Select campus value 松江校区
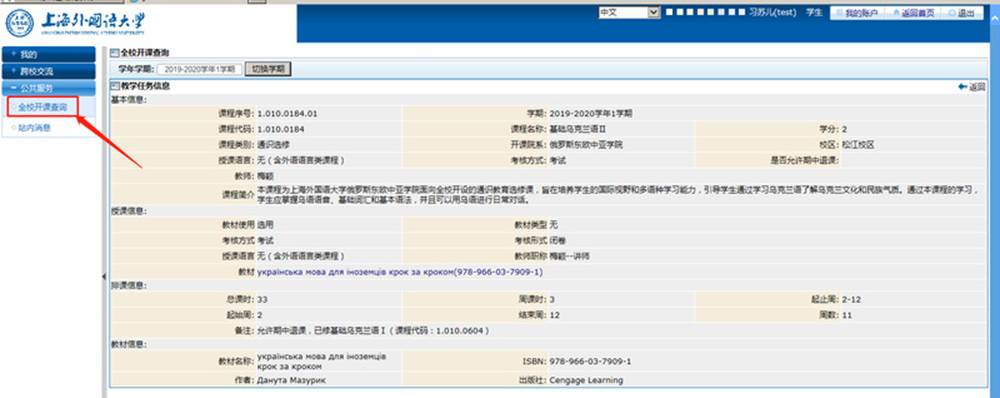Image resolution: width=1000 pixels, height=398 pixels. coord(858,145)
